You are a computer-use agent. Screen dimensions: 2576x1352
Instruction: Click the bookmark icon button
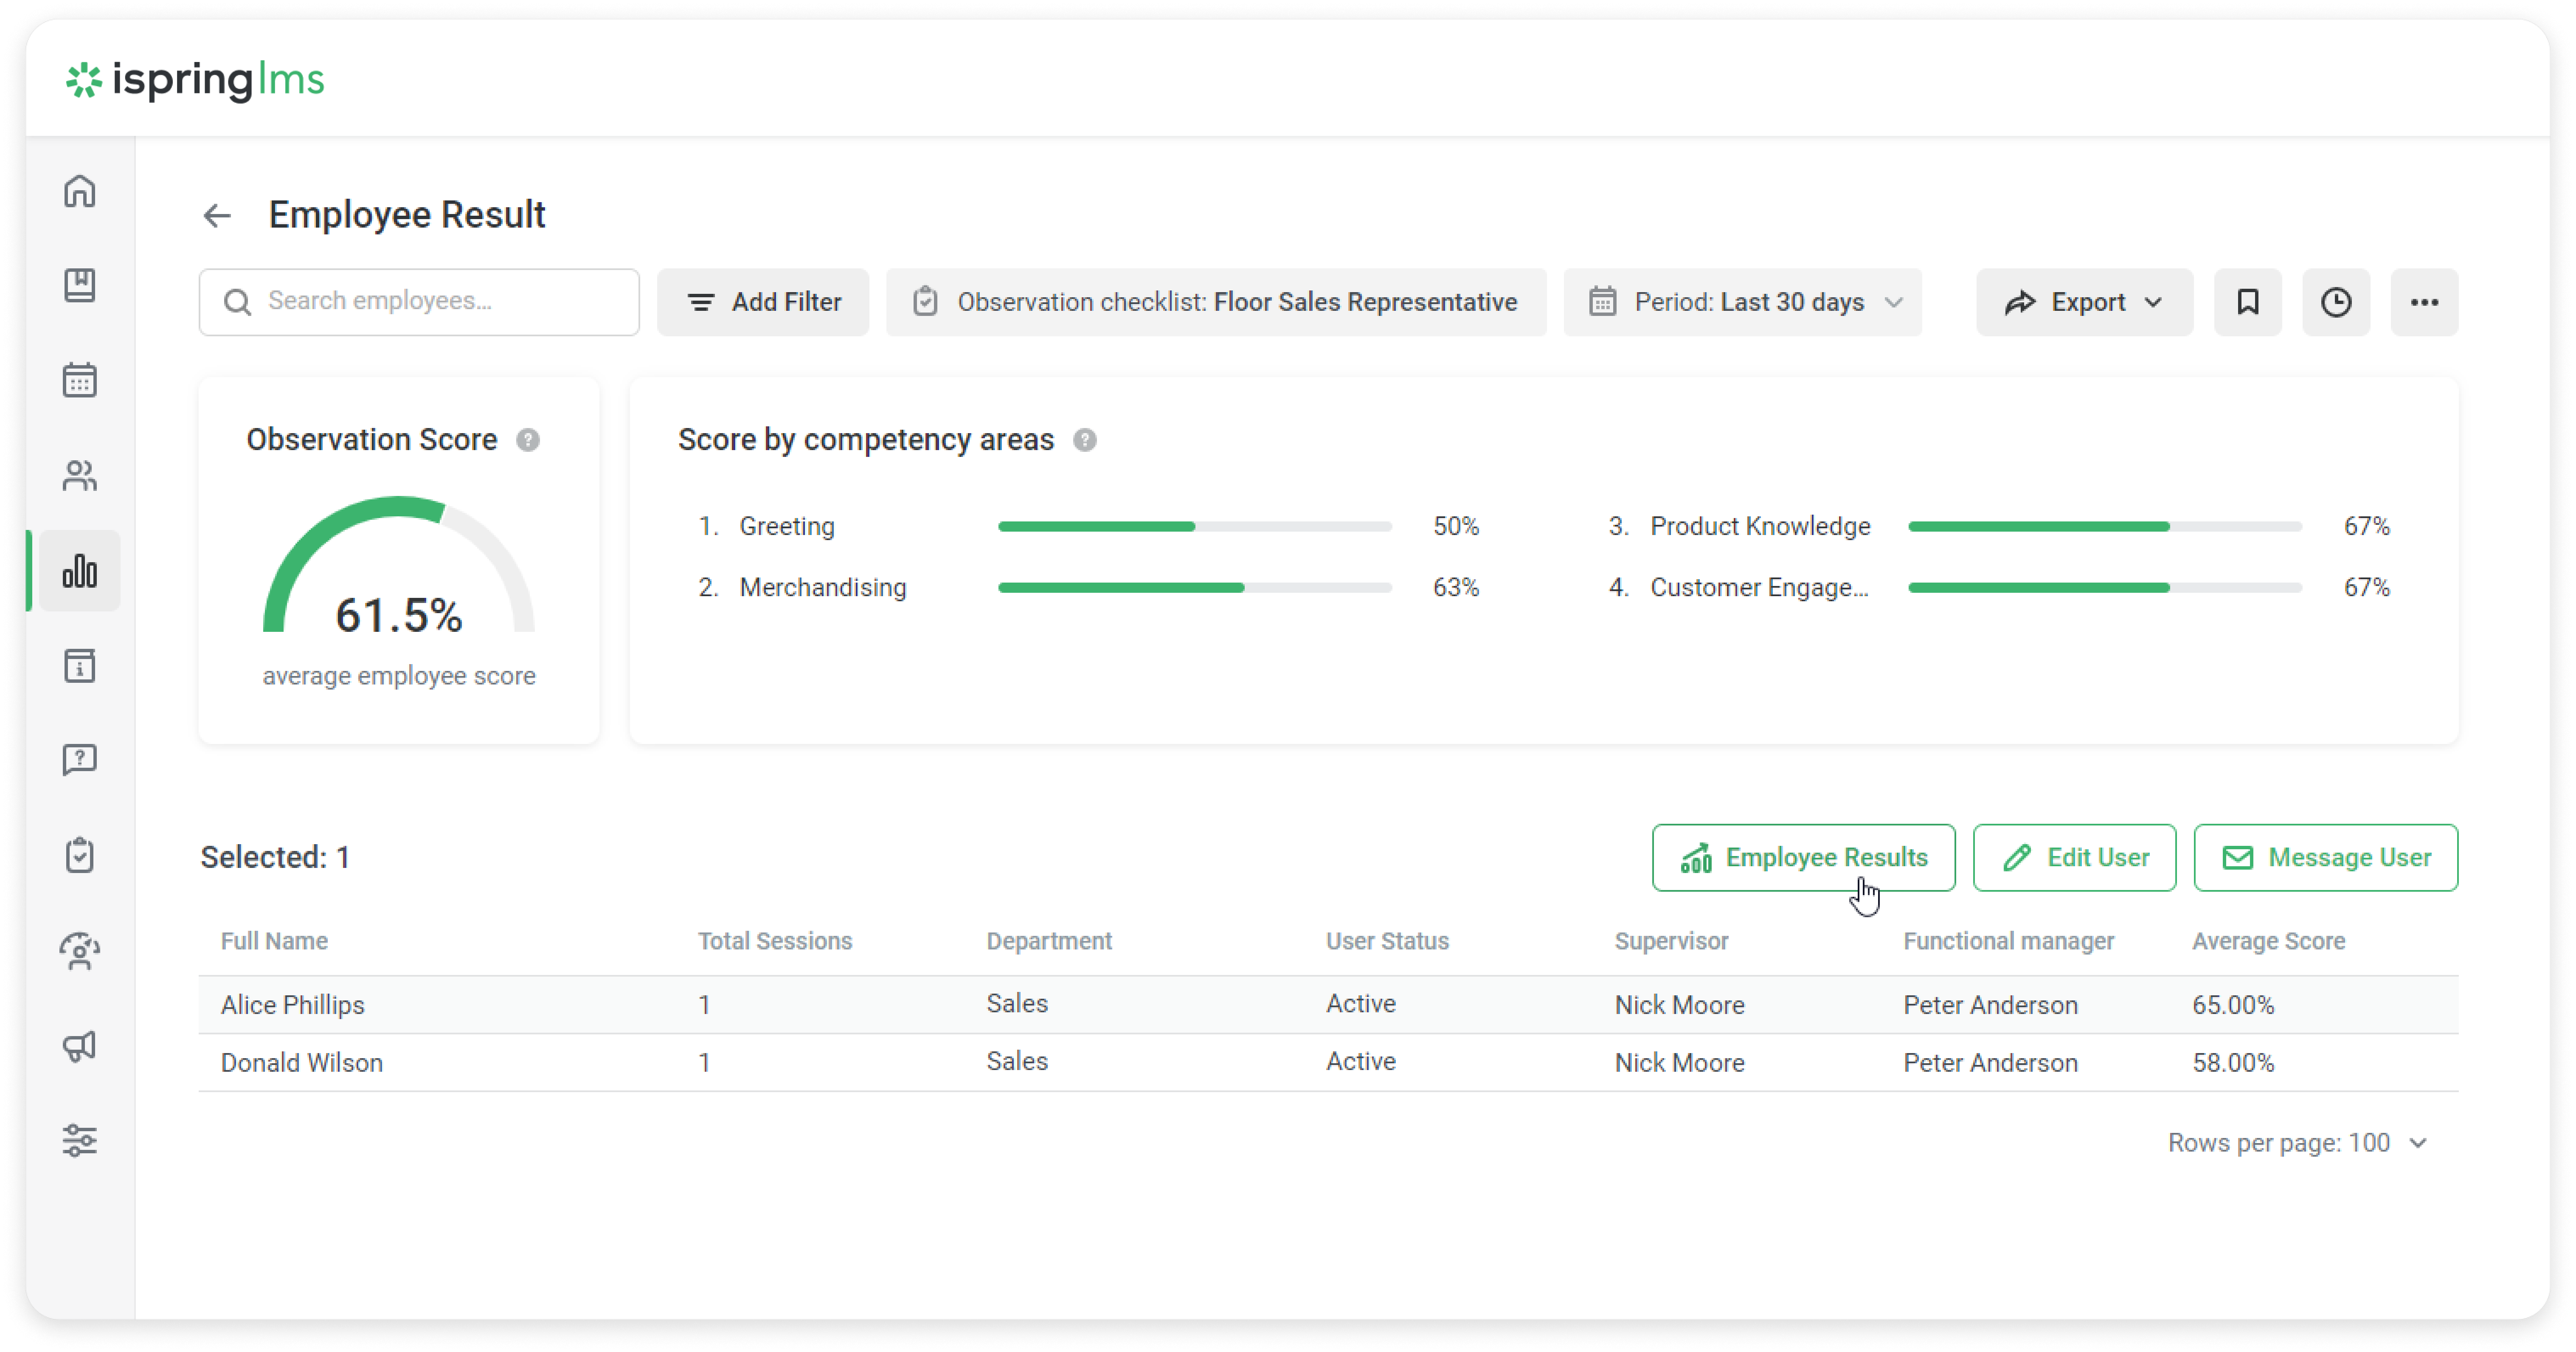2247,302
